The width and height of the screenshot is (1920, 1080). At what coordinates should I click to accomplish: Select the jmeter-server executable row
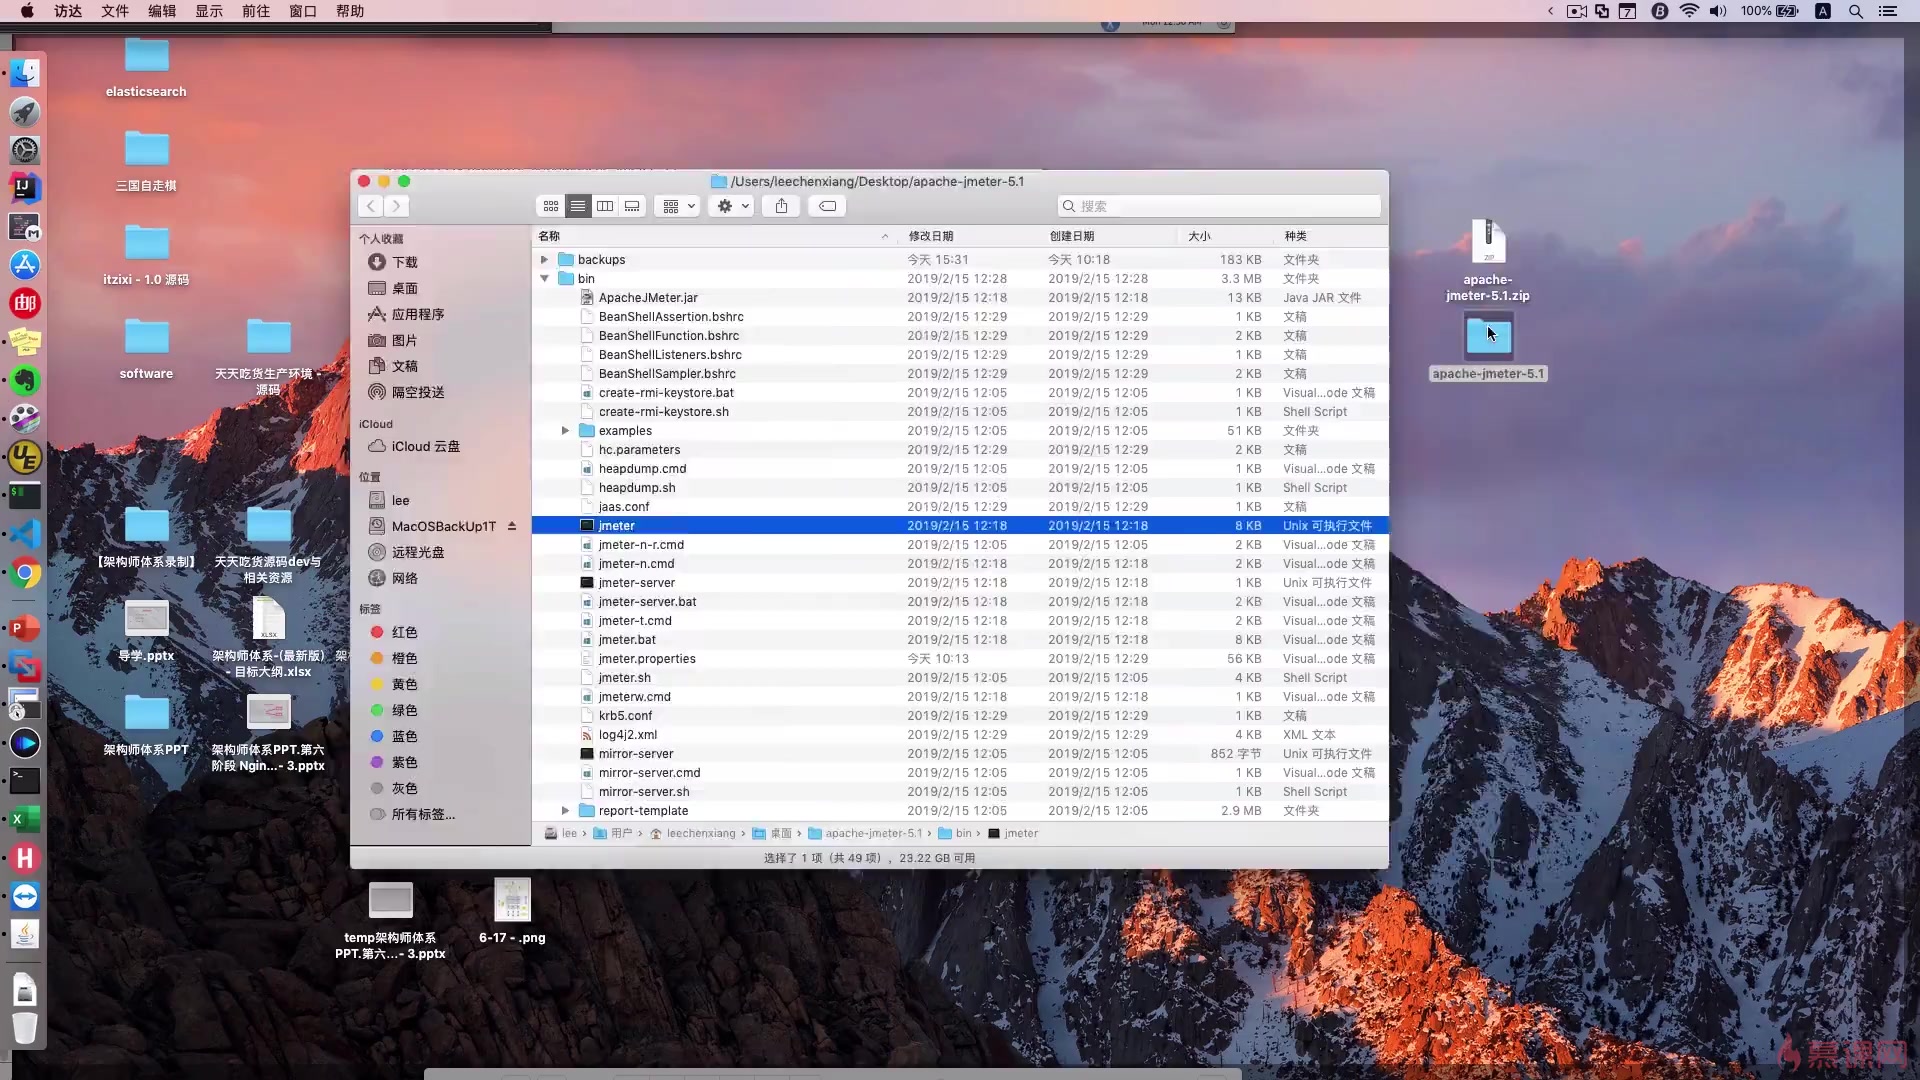(960, 583)
